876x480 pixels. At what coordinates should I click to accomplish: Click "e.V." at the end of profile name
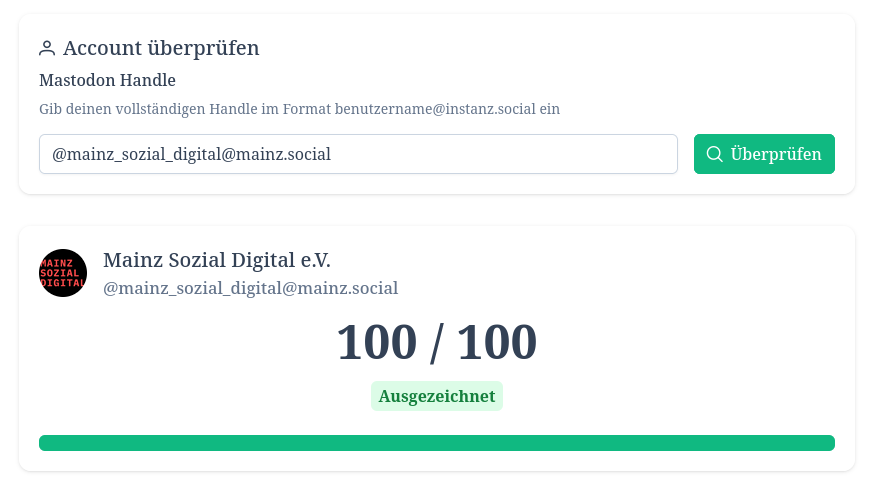(x=315, y=260)
